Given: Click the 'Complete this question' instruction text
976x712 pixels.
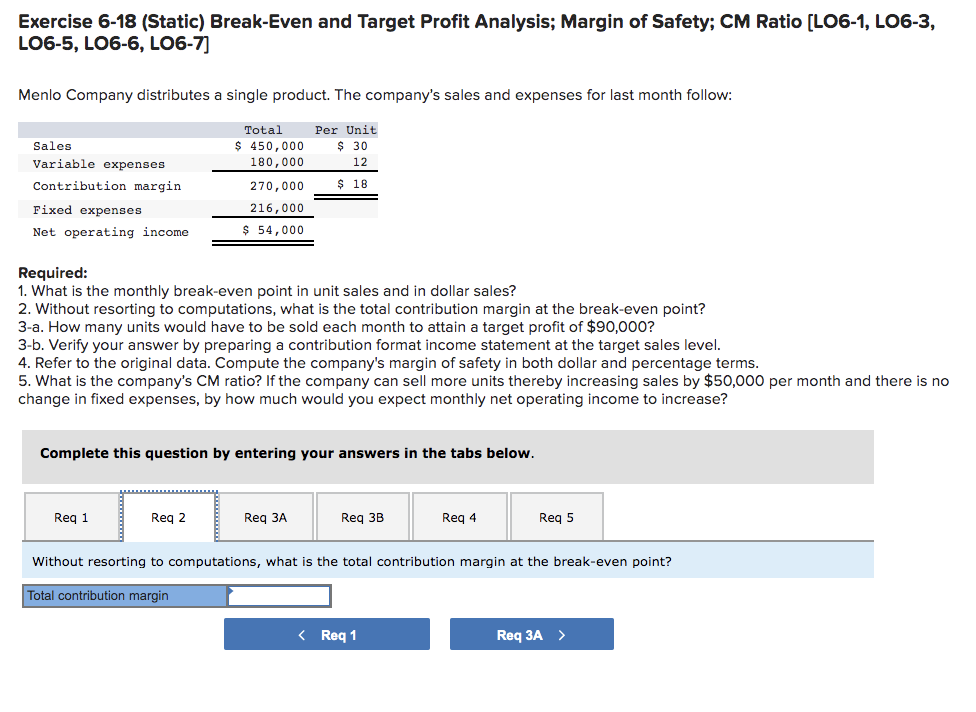Looking at the screenshot, I should [287, 453].
